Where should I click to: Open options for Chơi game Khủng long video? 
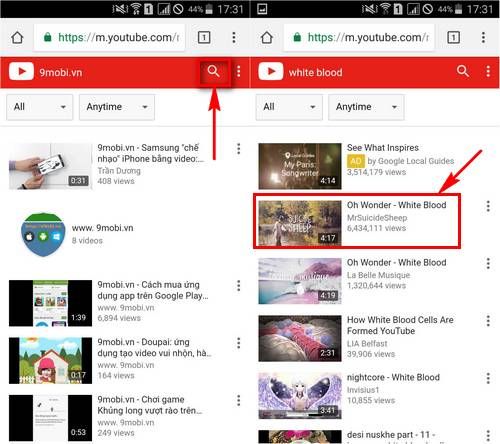click(239, 400)
